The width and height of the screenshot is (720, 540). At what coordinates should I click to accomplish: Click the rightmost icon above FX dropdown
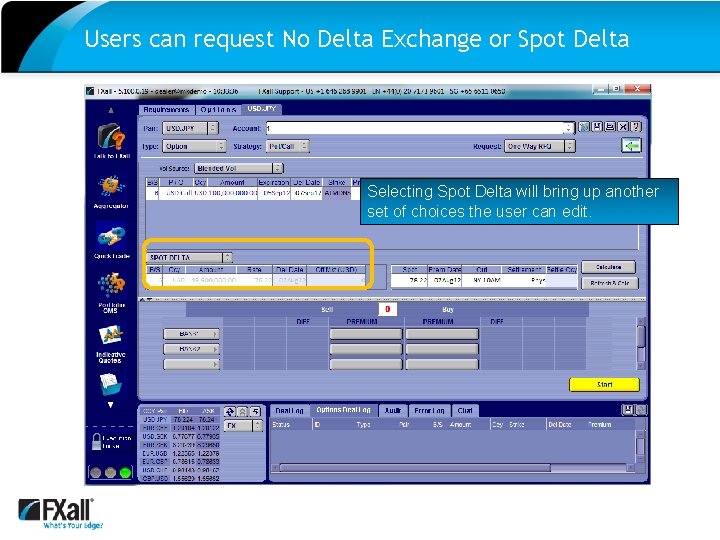(x=256, y=412)
